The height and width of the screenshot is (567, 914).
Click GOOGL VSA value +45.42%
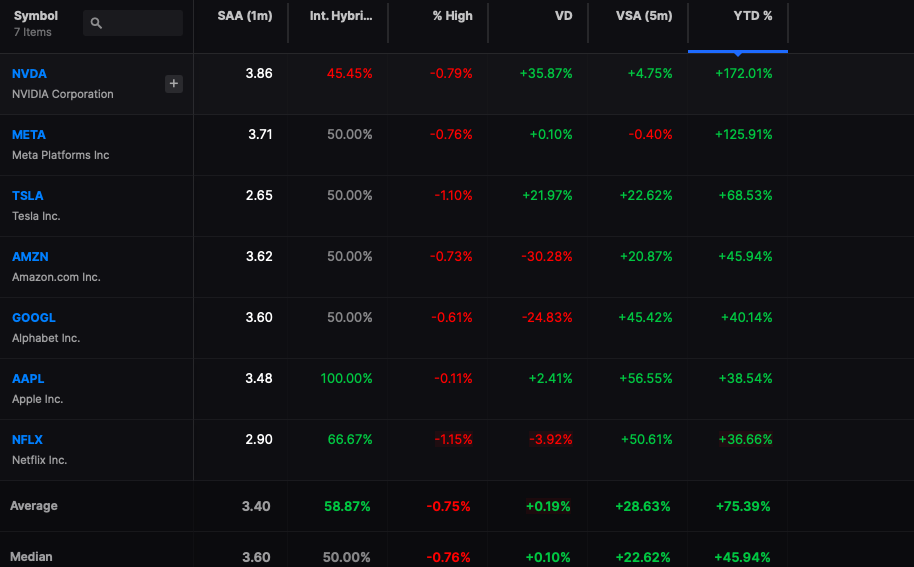pyautogui.click(x=645, y=318)
